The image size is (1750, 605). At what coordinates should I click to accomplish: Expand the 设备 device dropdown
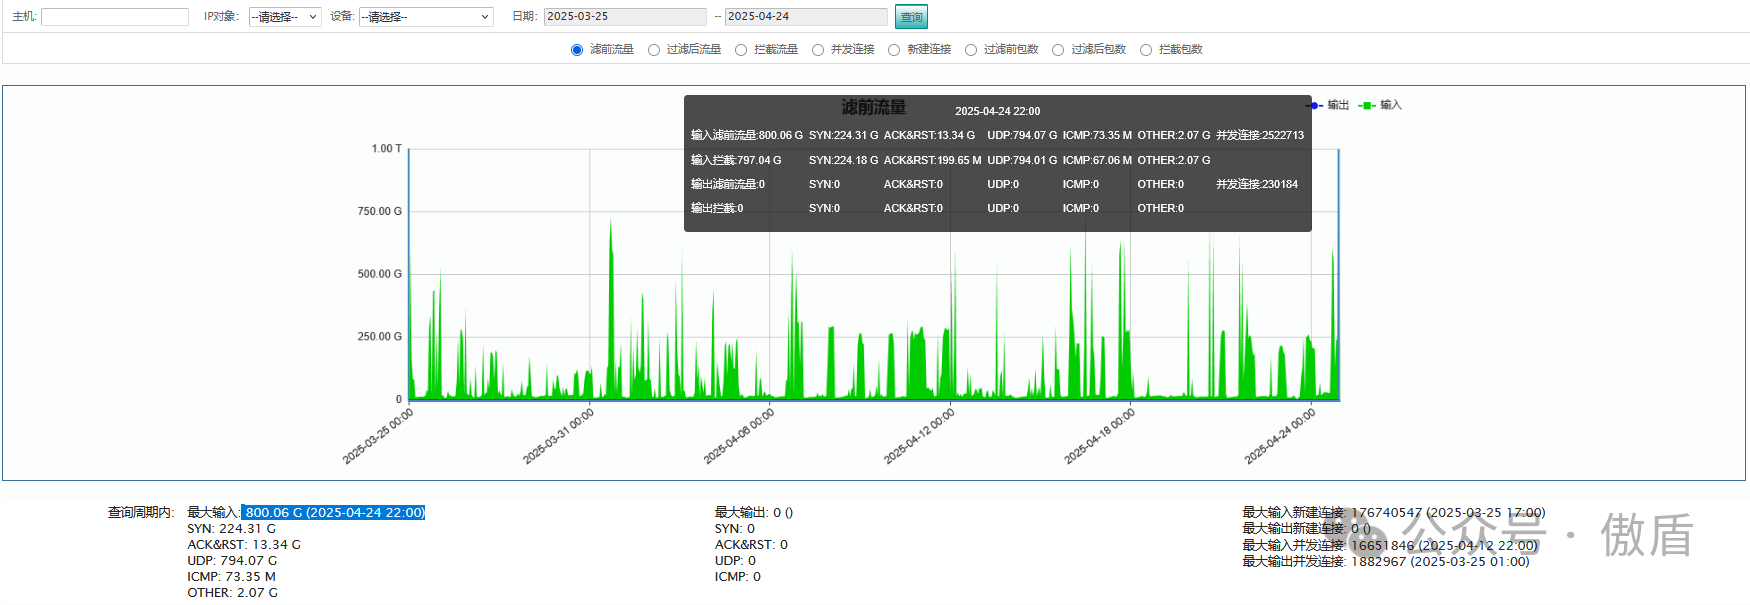pyautogui.click(x=426, y=17)
